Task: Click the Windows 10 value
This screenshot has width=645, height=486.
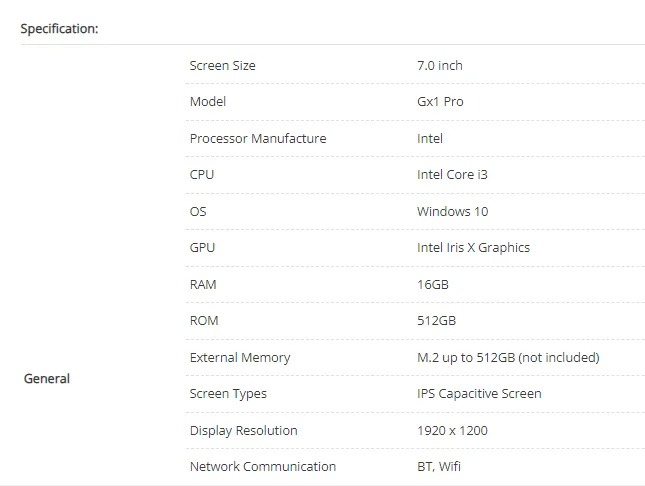Action: (x=452, y=212)
